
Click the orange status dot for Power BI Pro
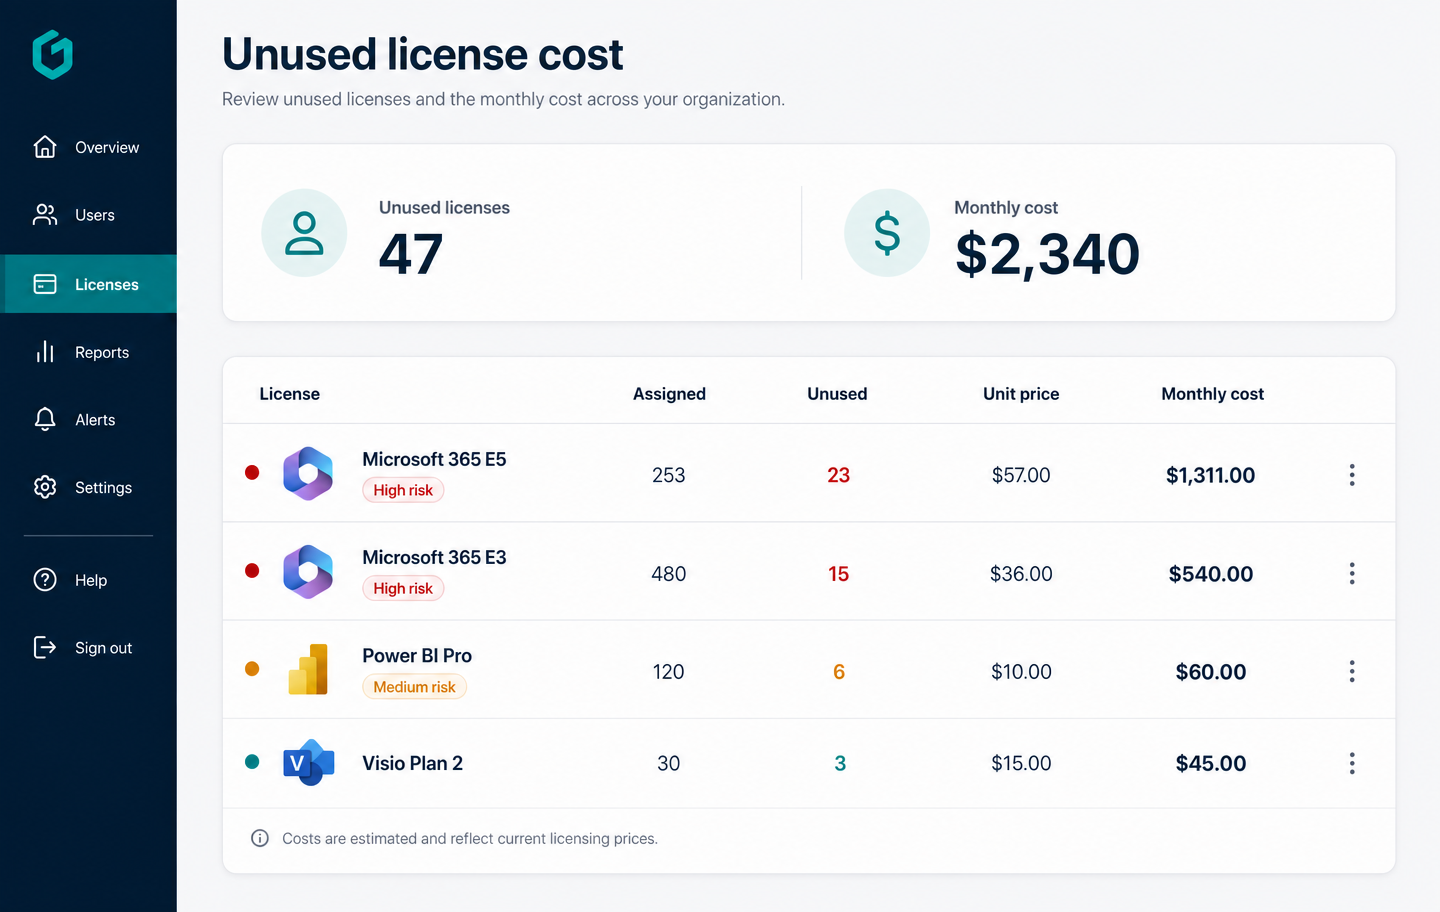click(252, 668)
